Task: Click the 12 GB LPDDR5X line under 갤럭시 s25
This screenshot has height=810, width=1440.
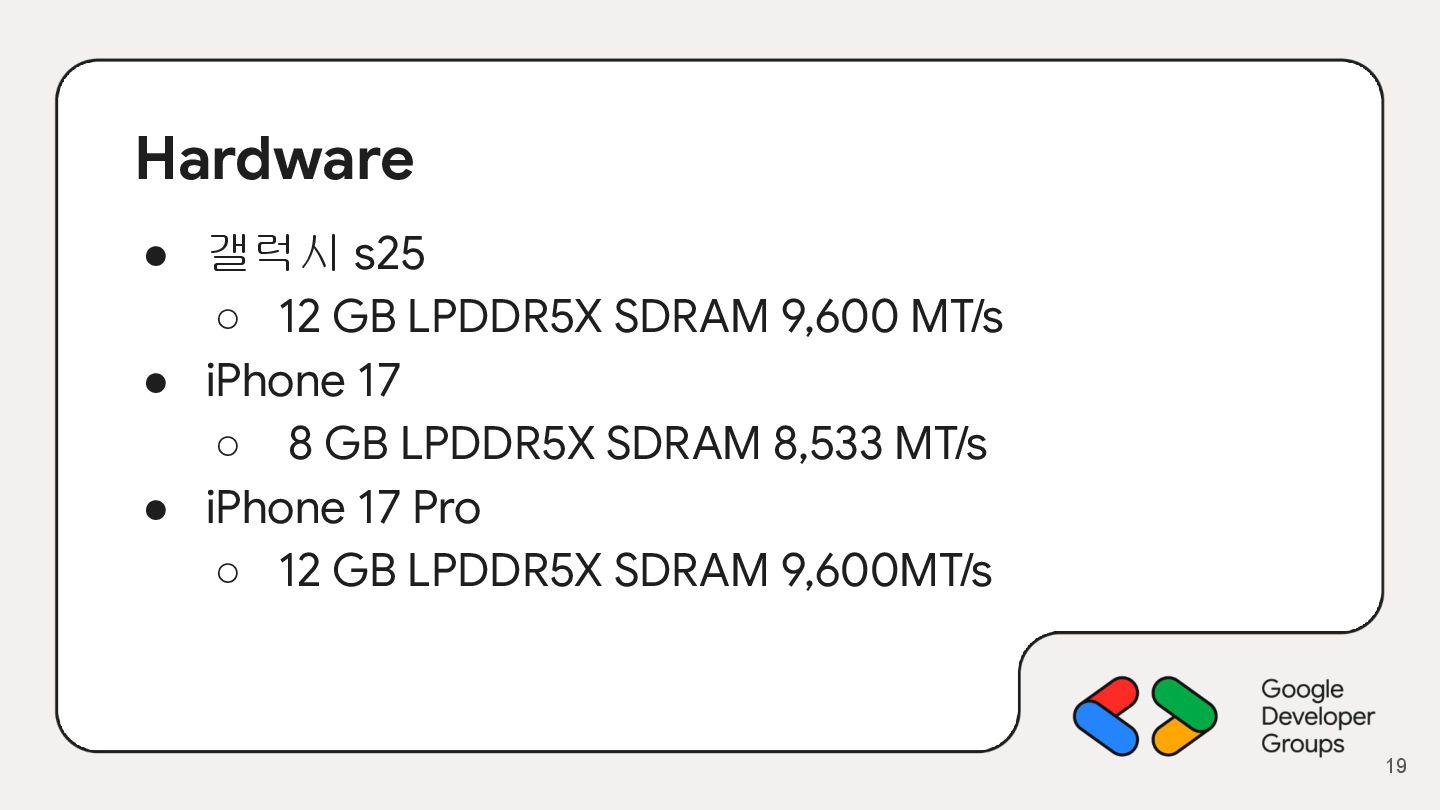Action: [x=640, y=317]
